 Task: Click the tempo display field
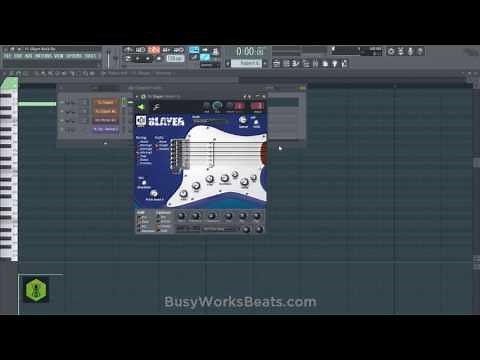175,59
